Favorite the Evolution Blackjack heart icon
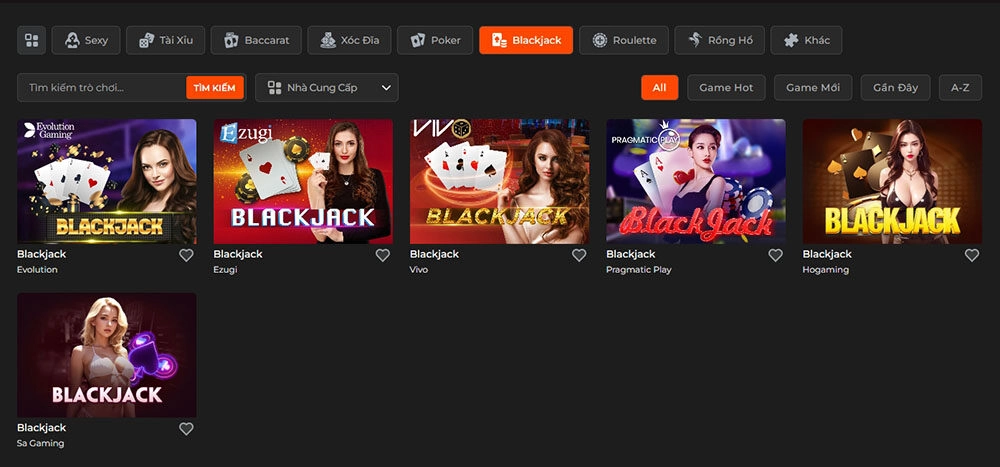Screen dimensions: 1000x467 point(186,255)
